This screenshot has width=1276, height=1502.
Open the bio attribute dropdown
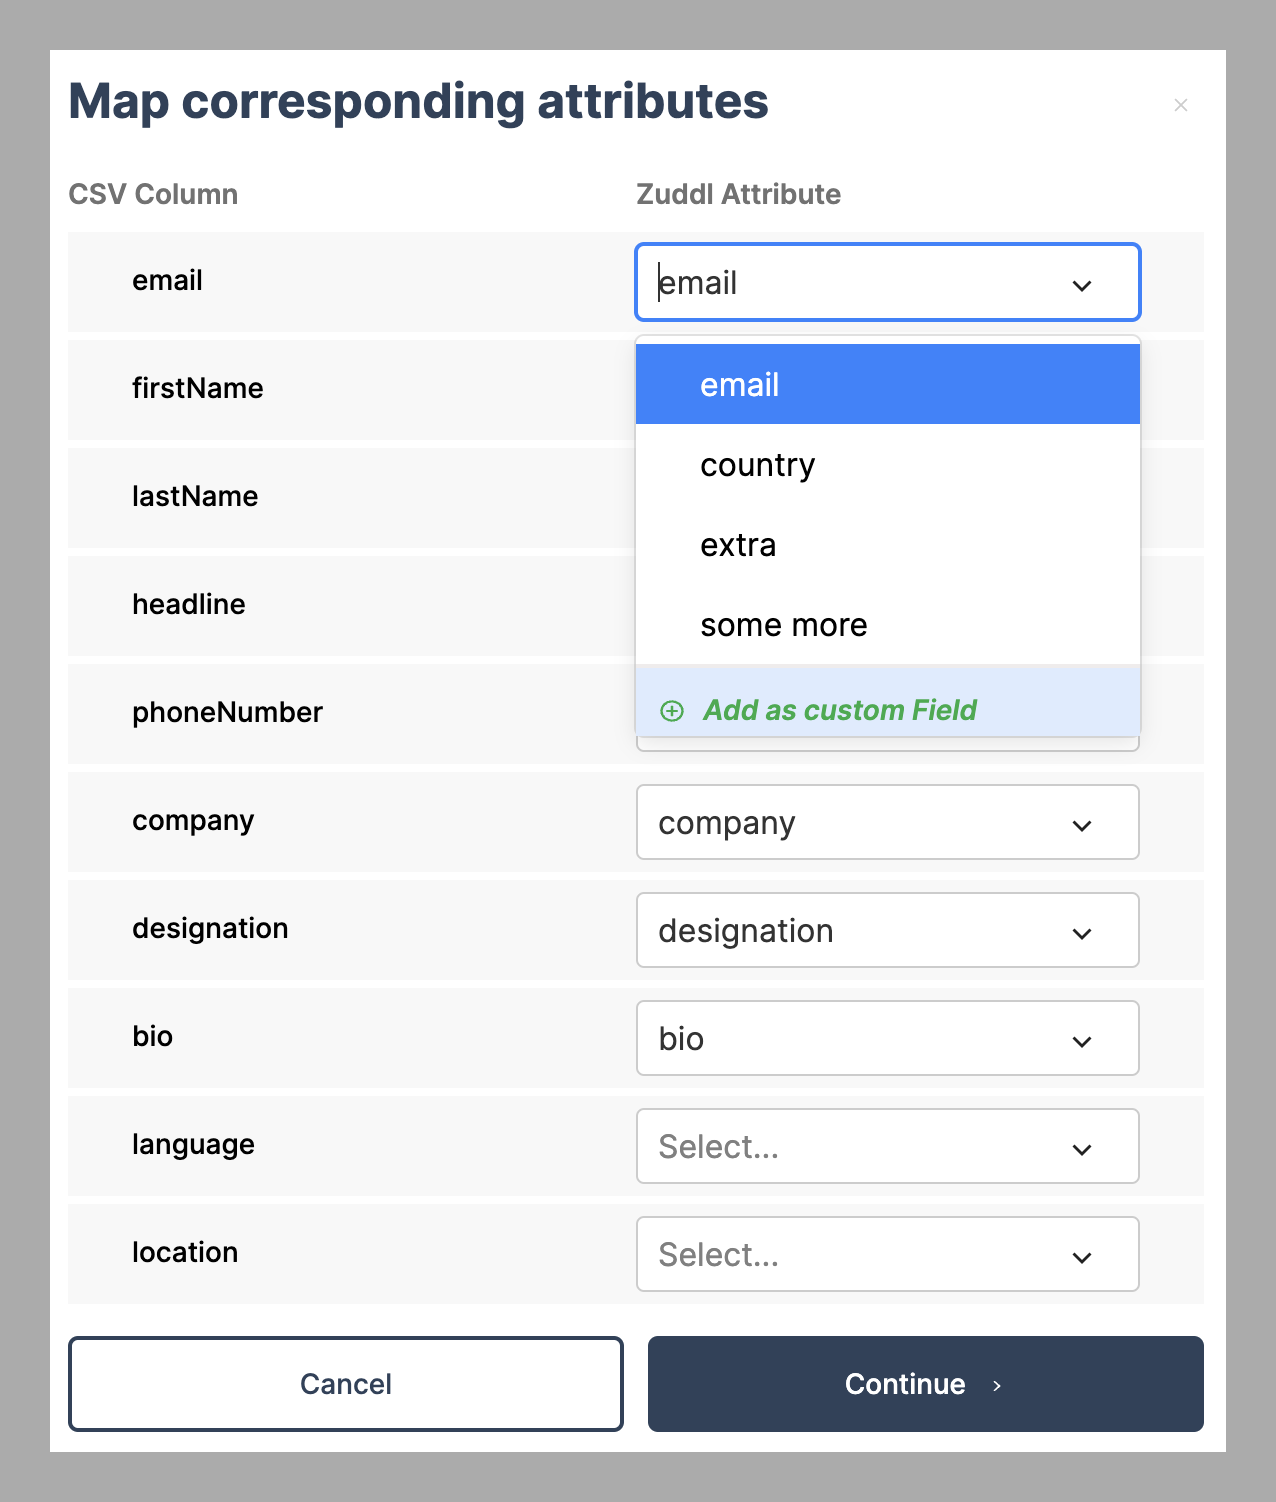pos(888,1038)
